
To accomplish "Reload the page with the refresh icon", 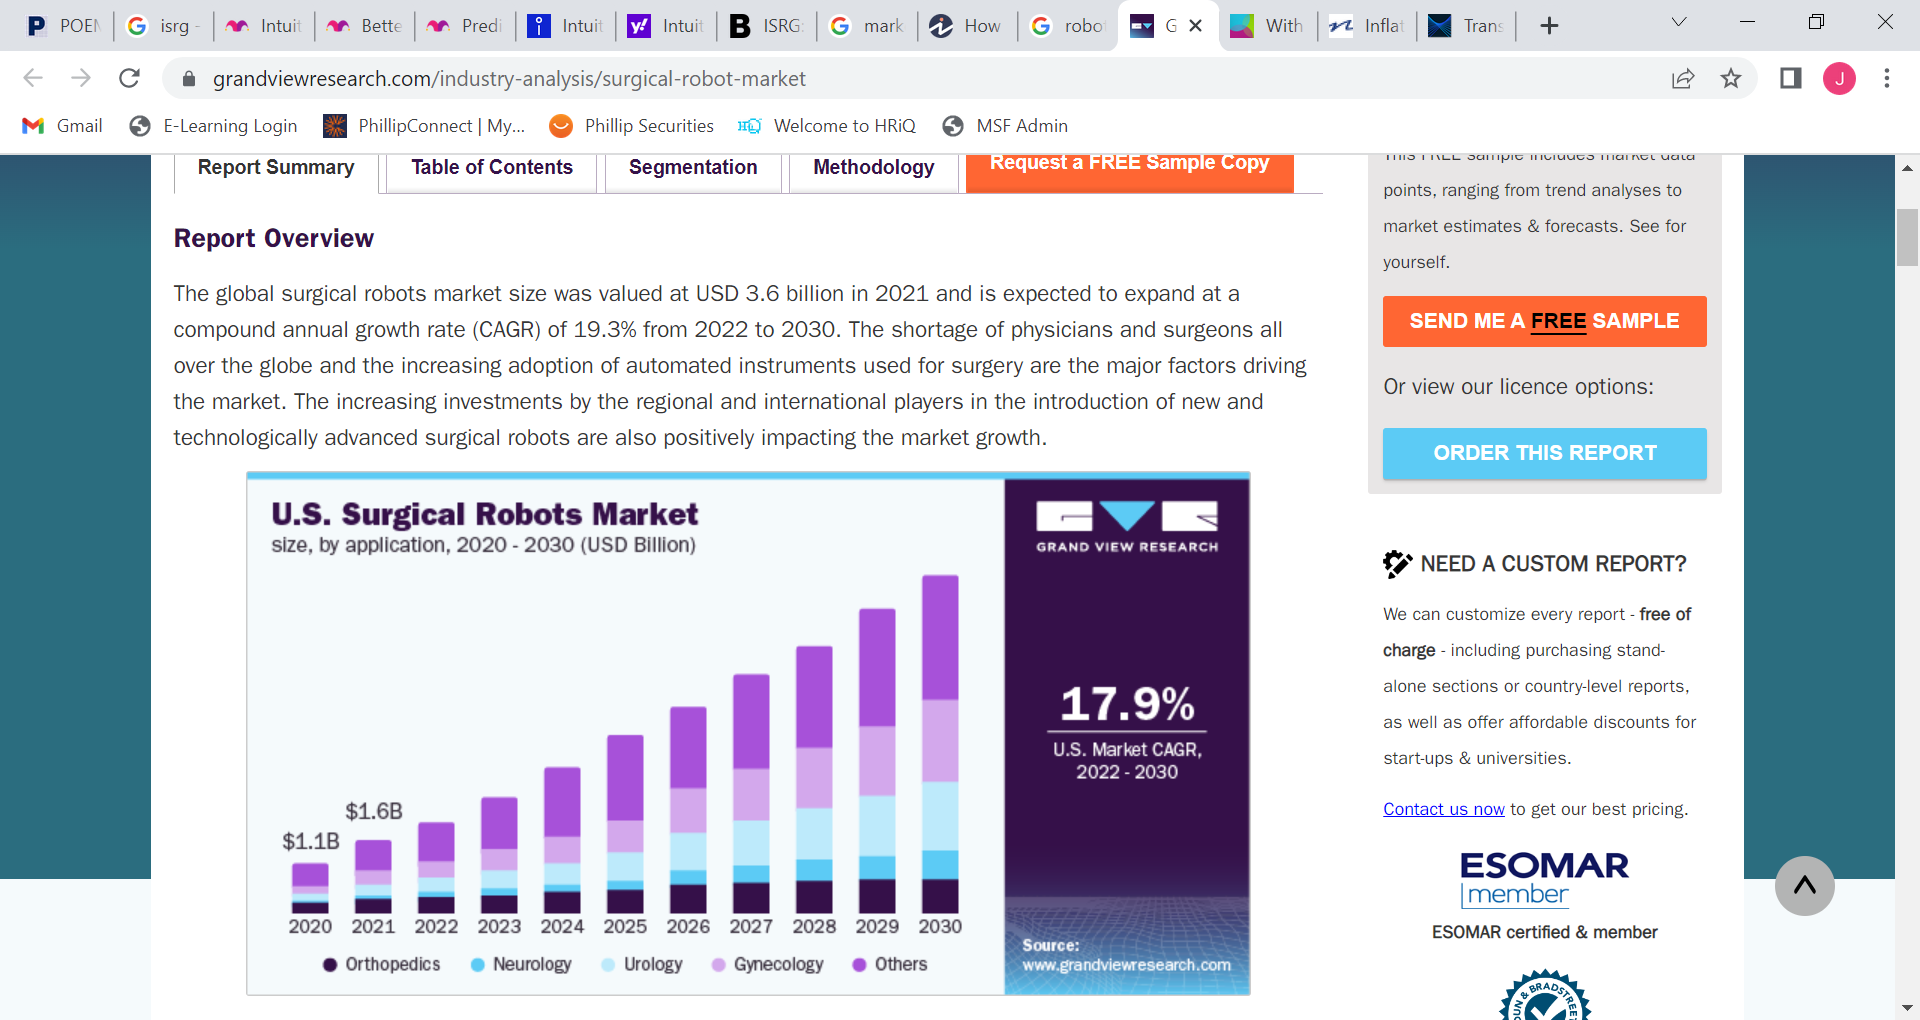I will [129, 78].
